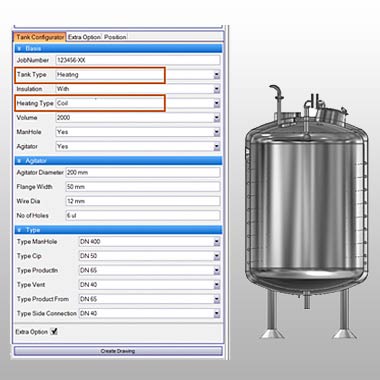Click the Agitator Diameter 200 mm field
Screen dimensions: 380x380
[143, 172]
